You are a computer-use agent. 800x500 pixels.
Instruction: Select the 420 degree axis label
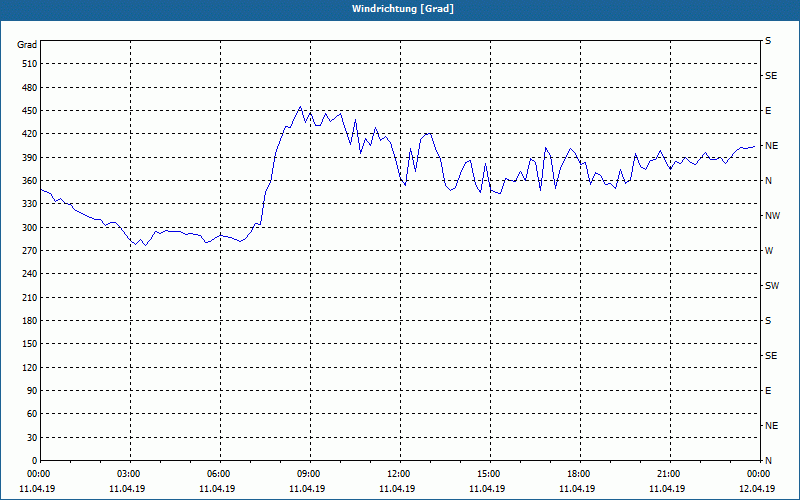30,134
